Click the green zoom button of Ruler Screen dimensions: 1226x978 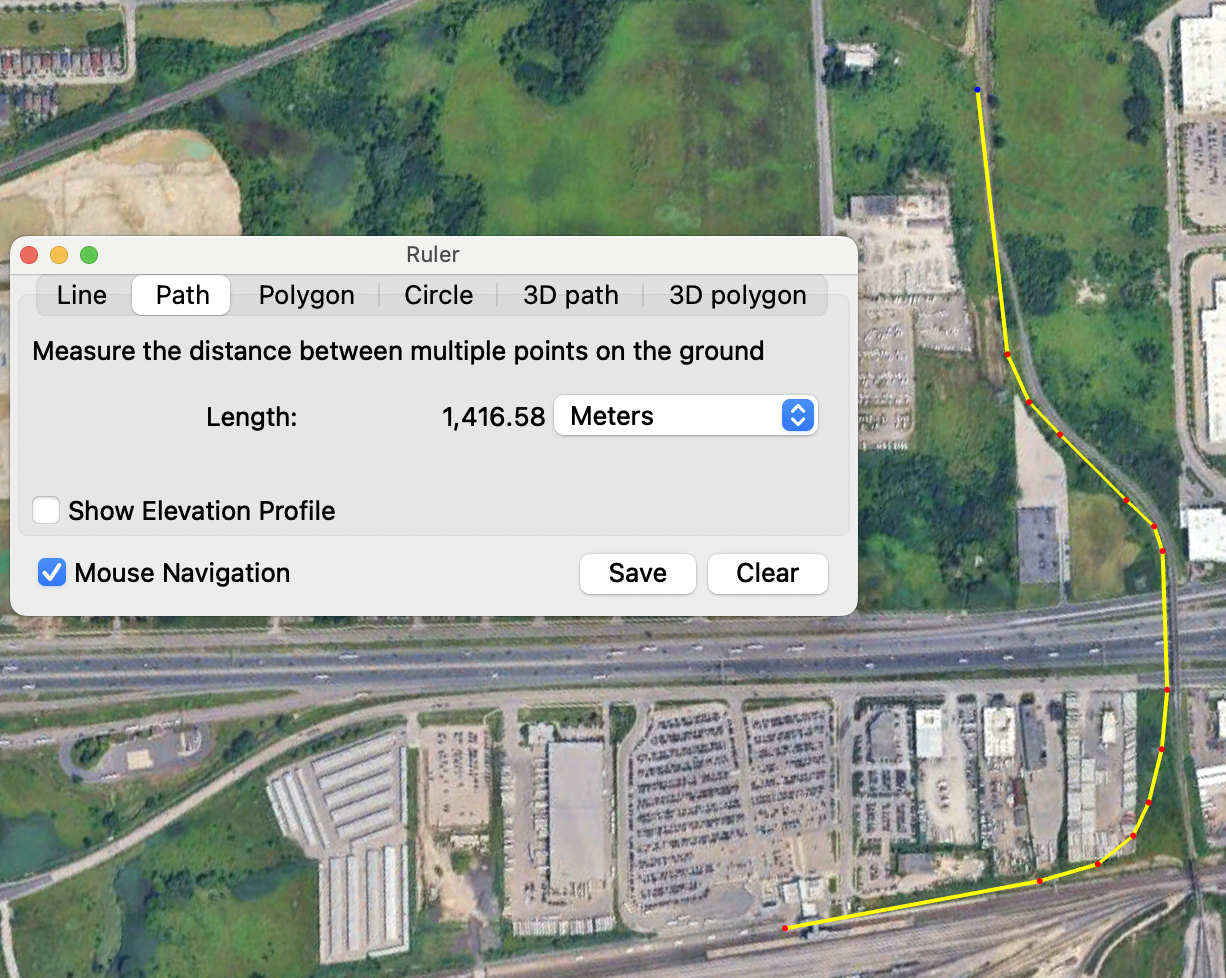click(x=89, y=255)
